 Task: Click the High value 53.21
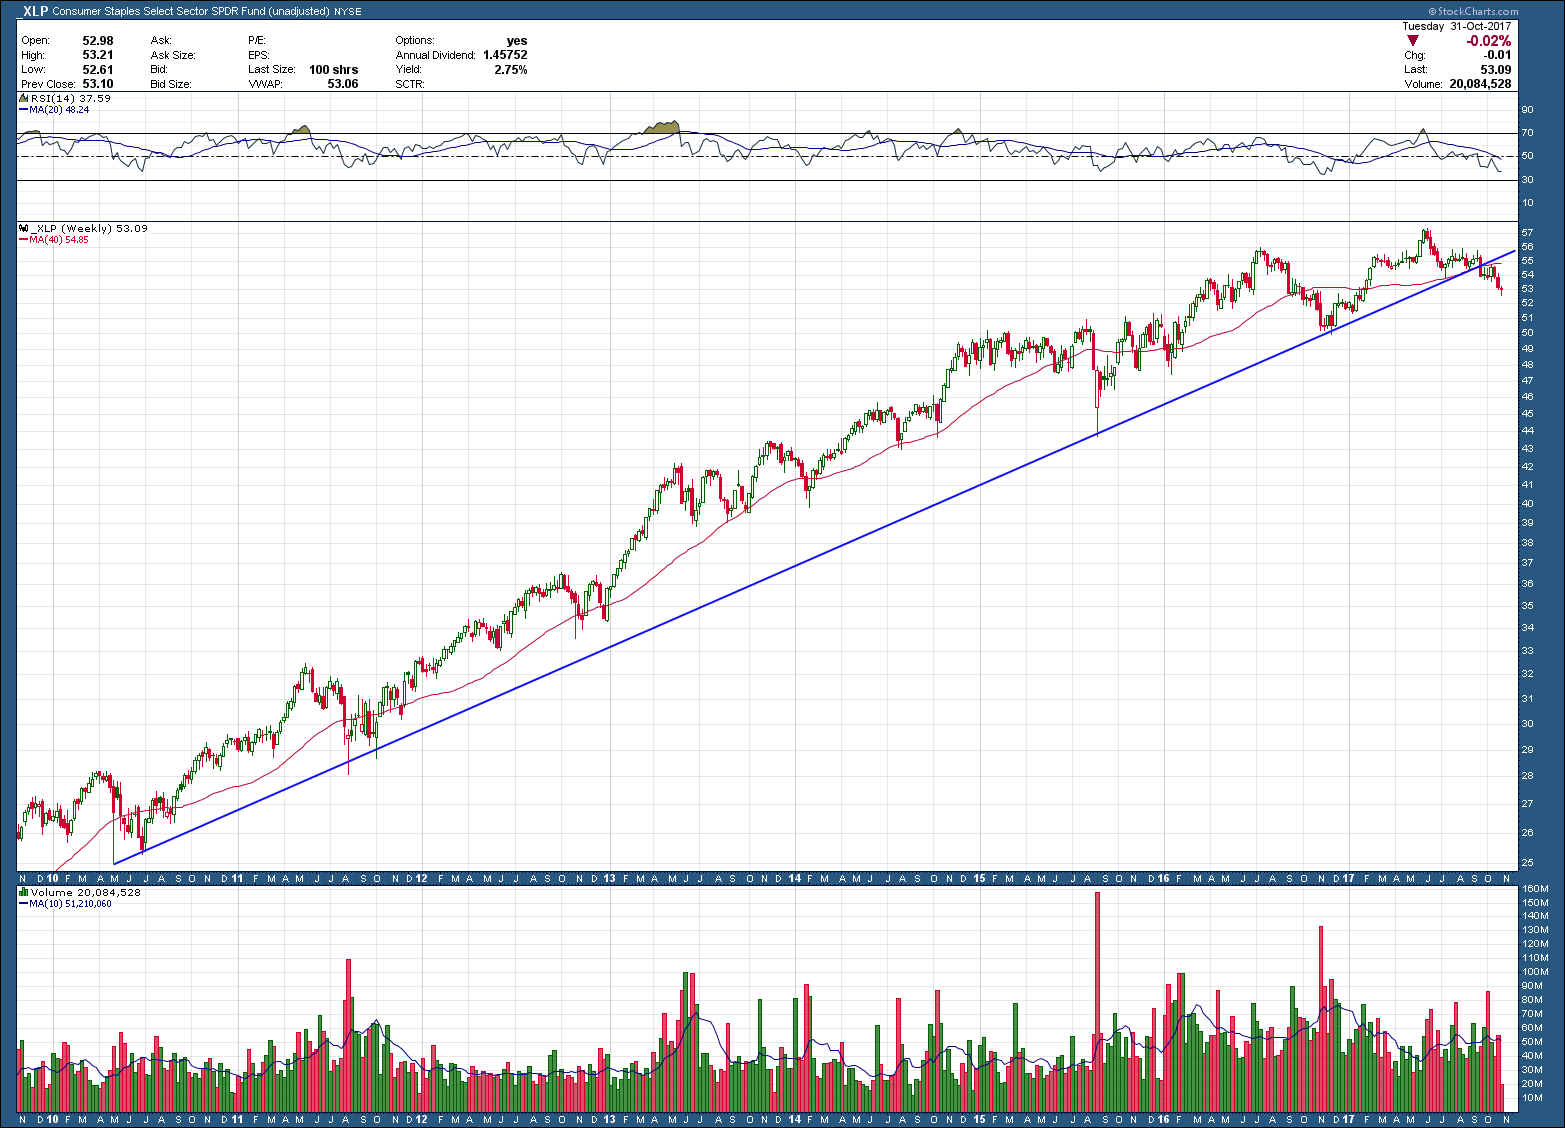[x=98, y=56]
